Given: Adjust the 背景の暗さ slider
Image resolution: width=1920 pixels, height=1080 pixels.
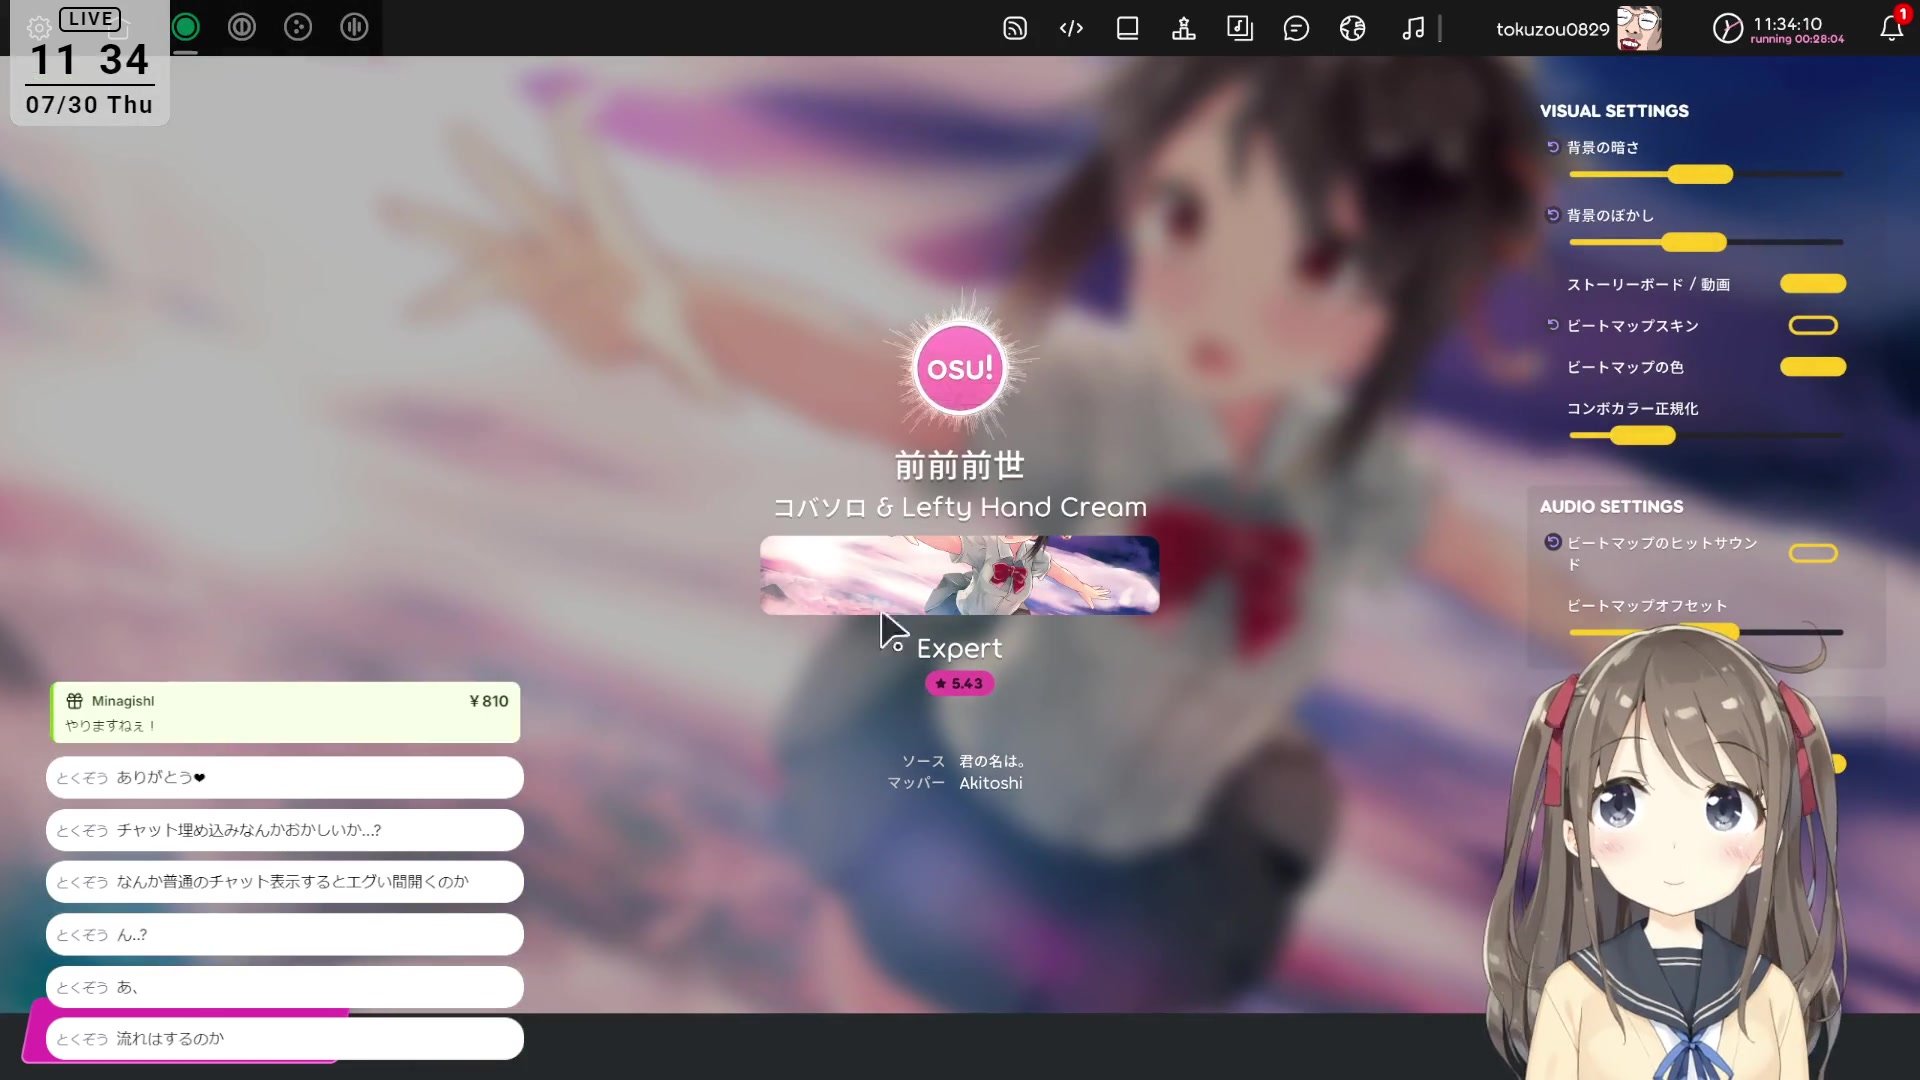Looking at the screenshot, I should click(1706, 174).
